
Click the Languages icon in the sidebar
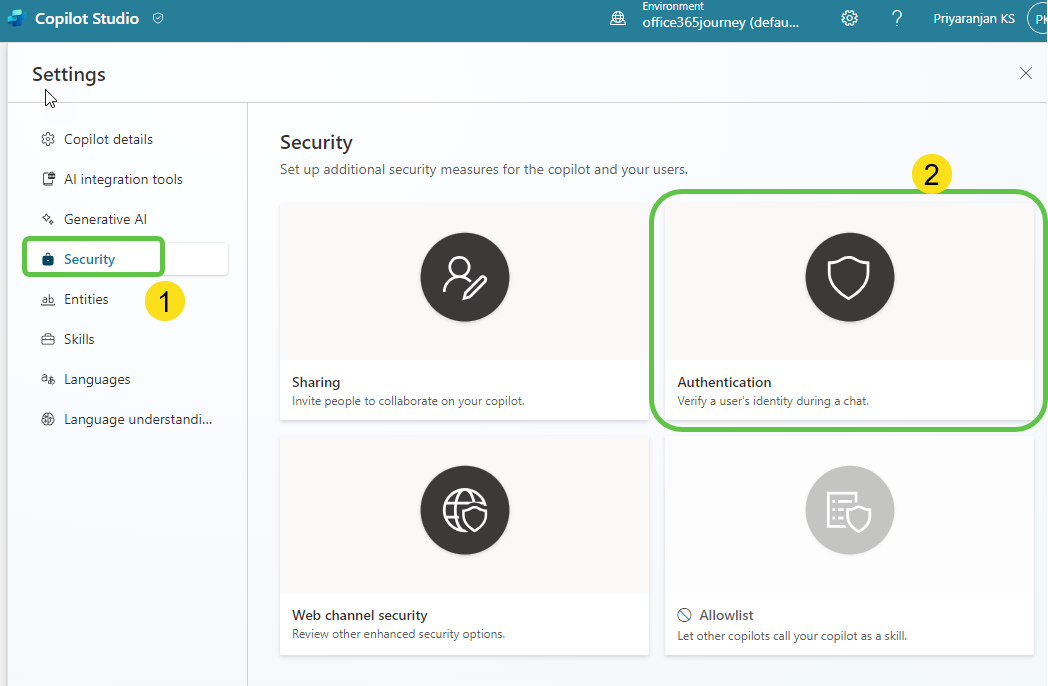coord(46,378)
